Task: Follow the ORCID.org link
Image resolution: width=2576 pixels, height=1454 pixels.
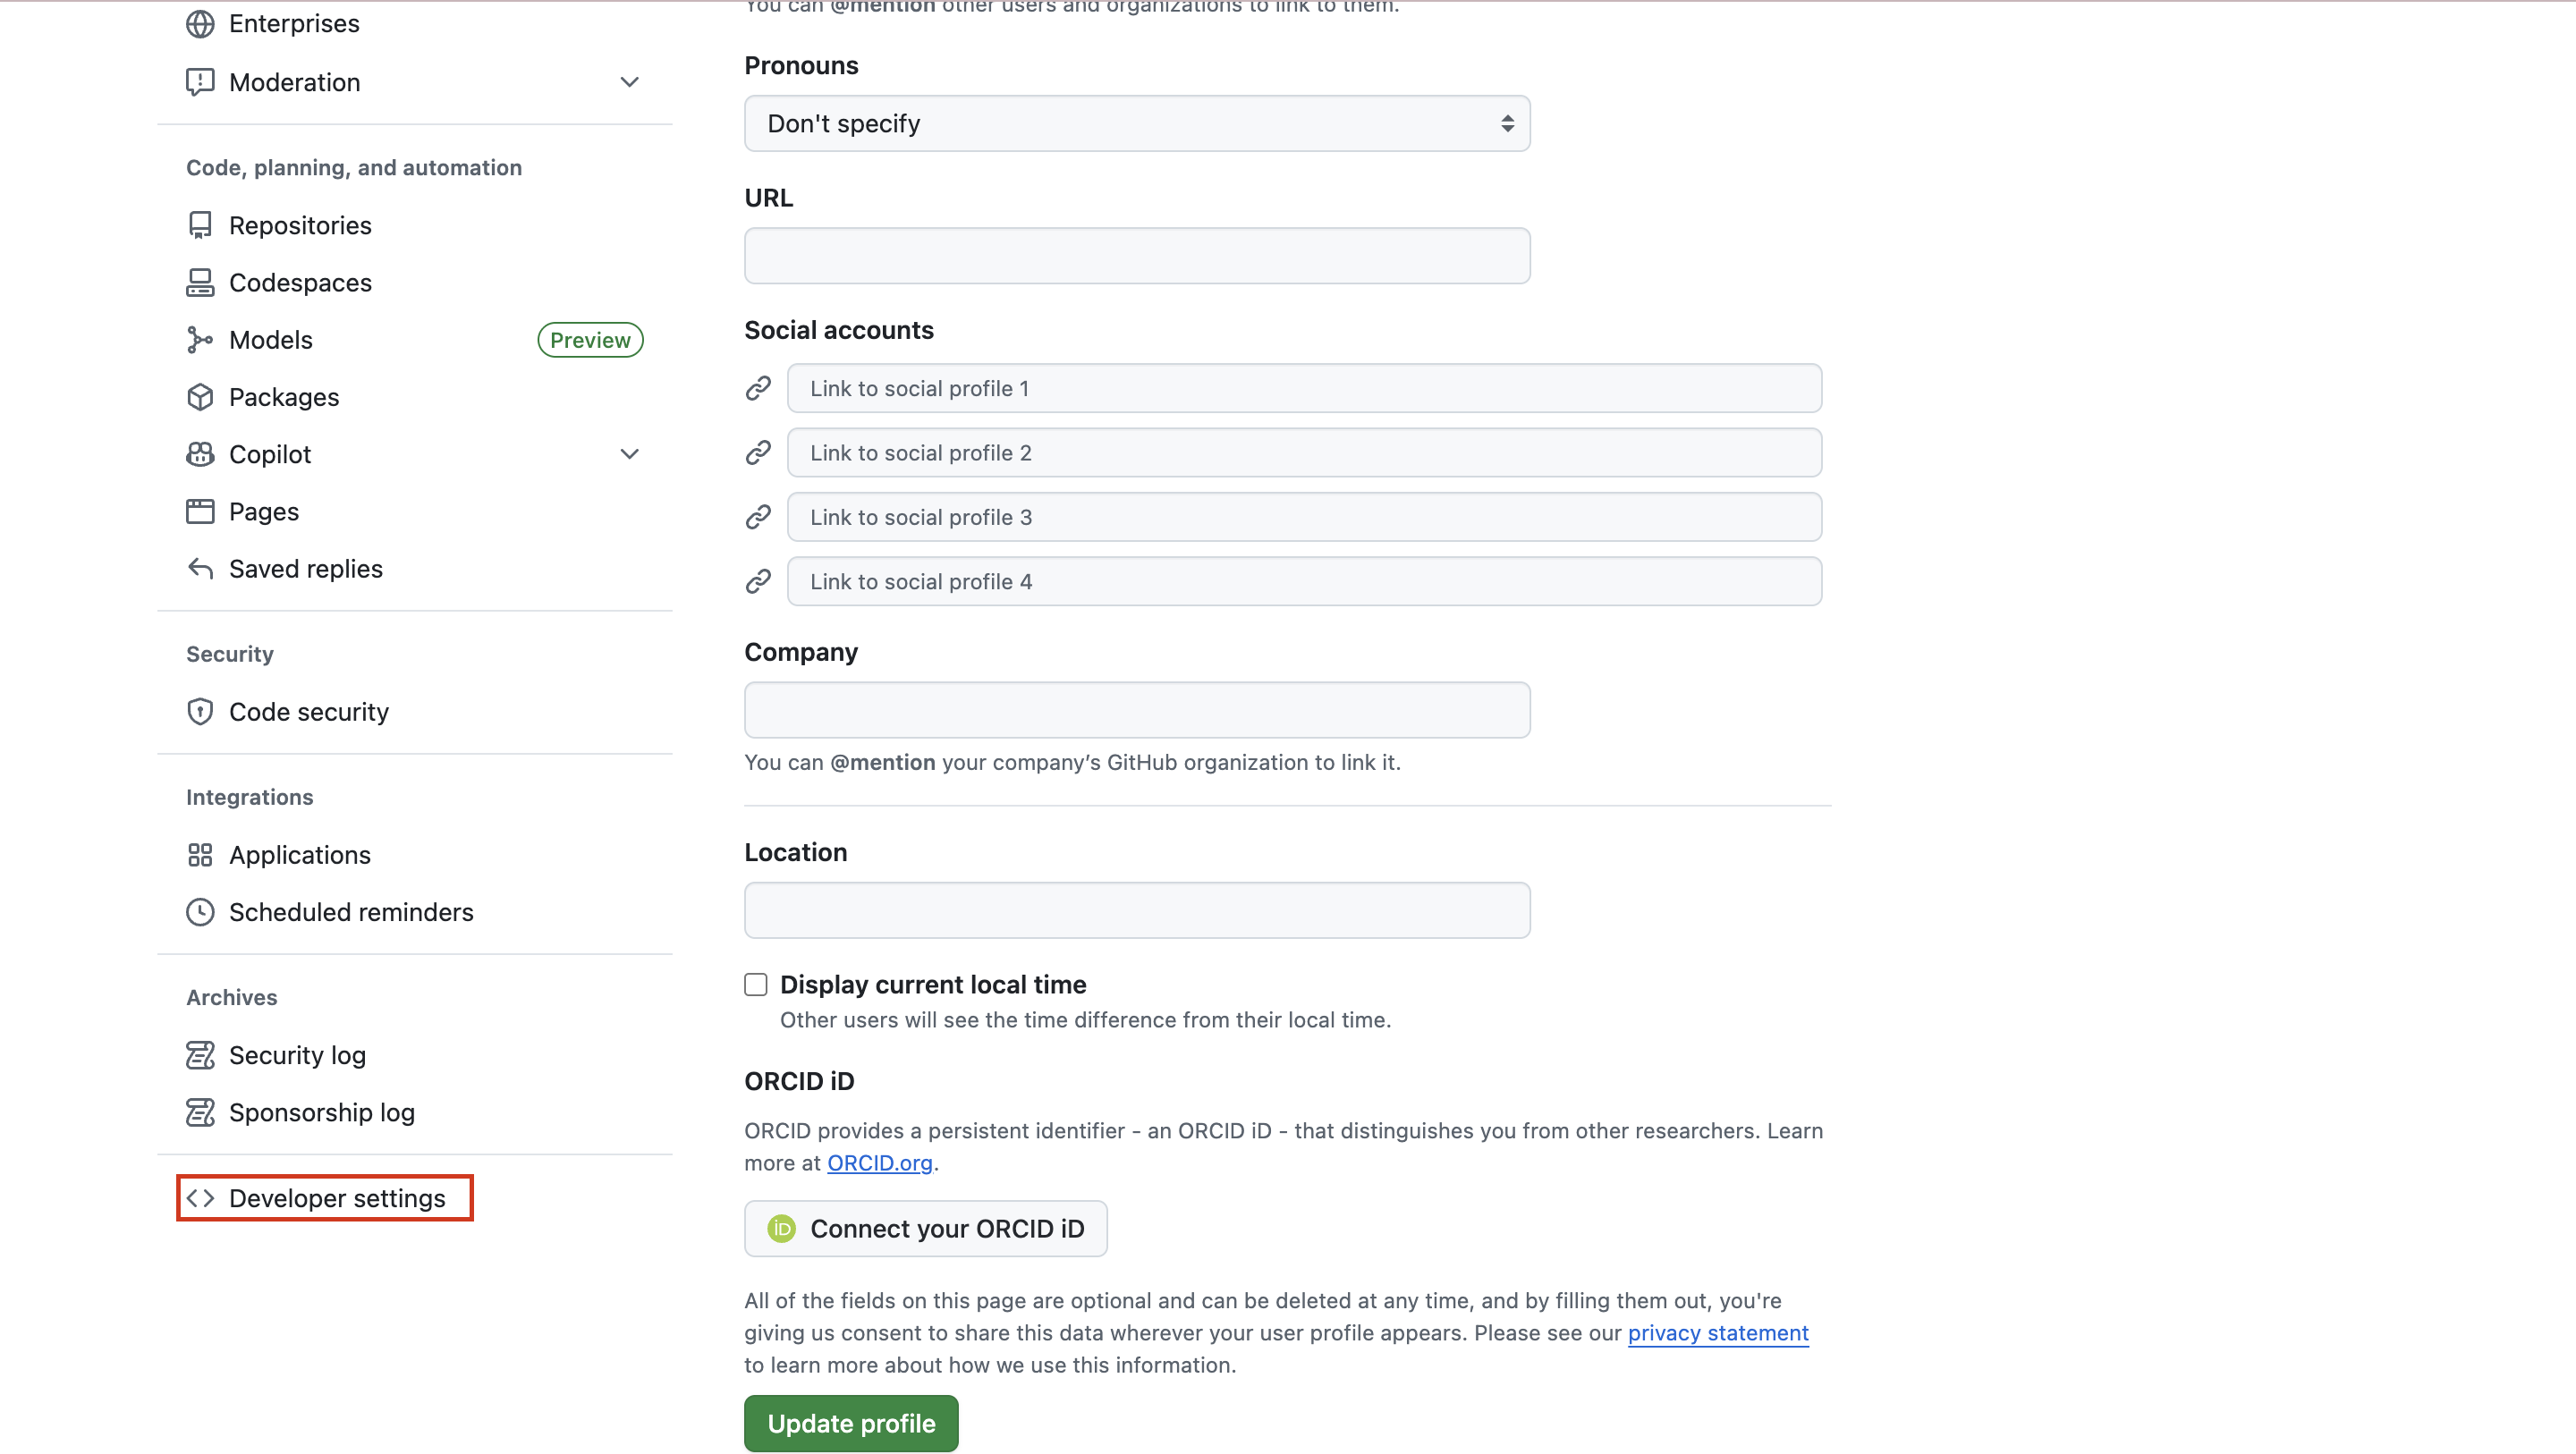Action: point(879,1163)
